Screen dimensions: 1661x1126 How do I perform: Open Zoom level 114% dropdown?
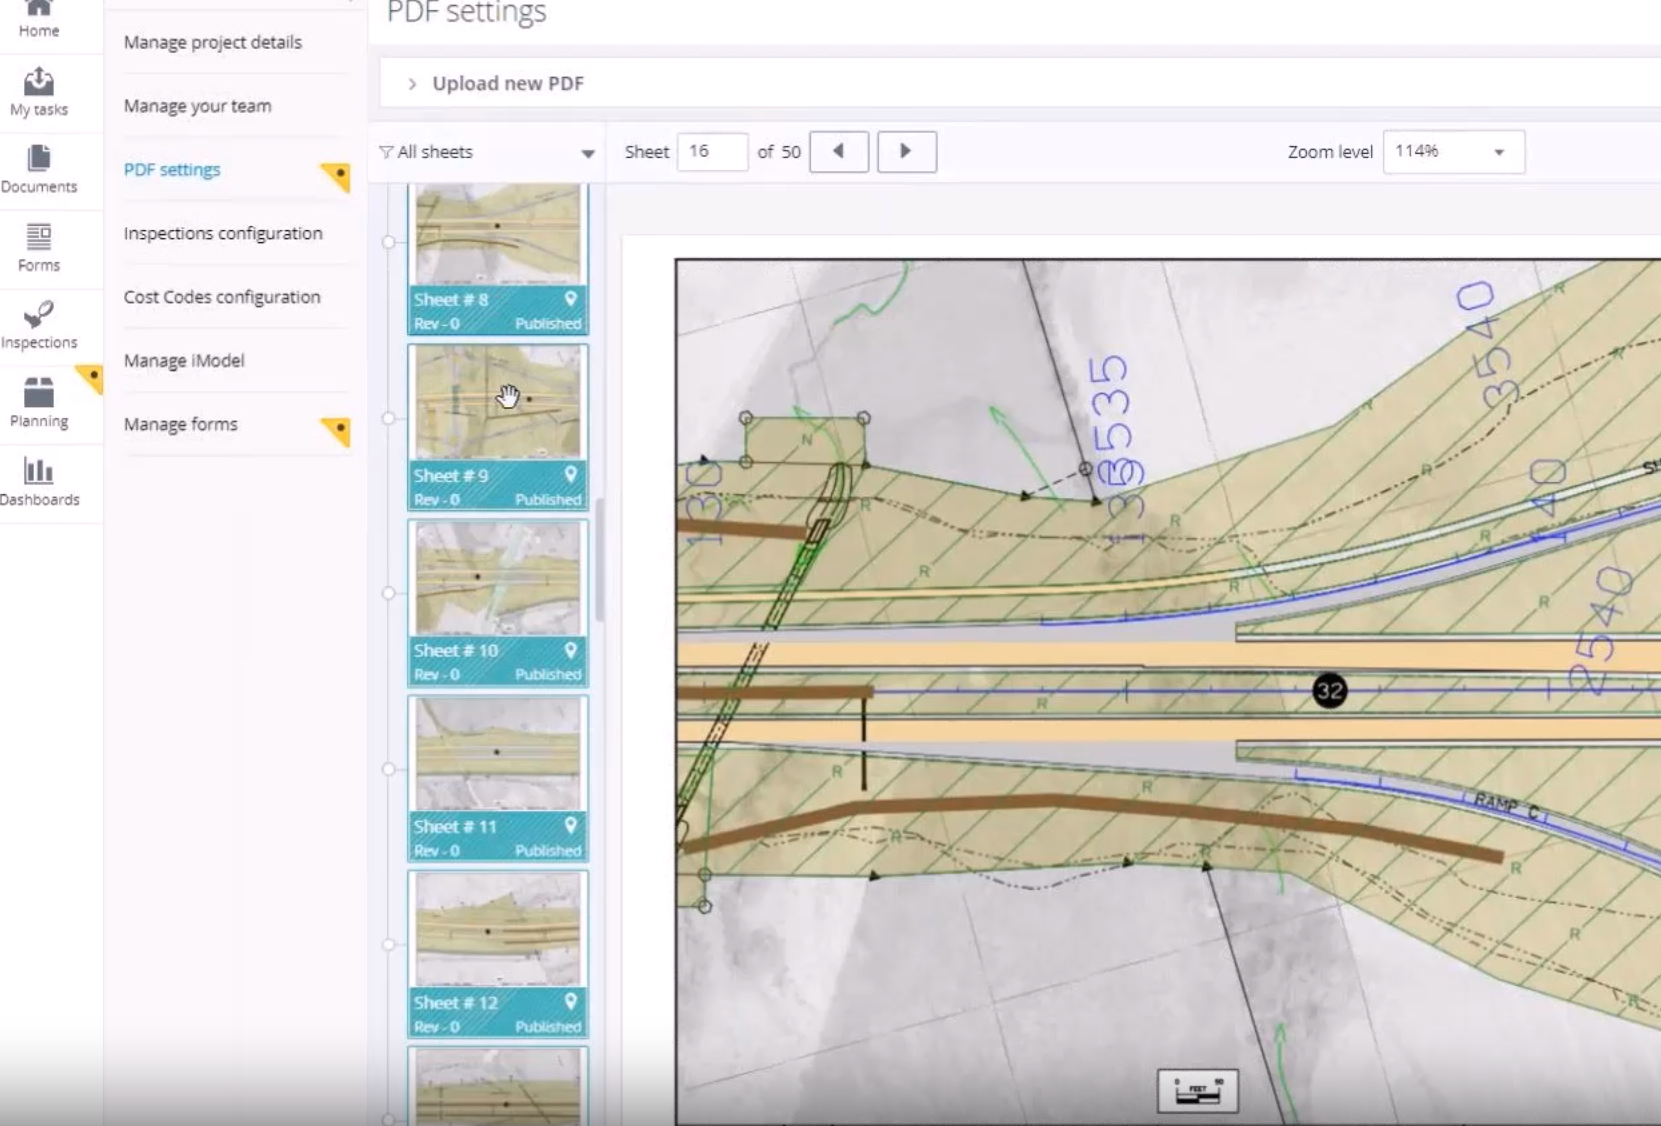1454,152
